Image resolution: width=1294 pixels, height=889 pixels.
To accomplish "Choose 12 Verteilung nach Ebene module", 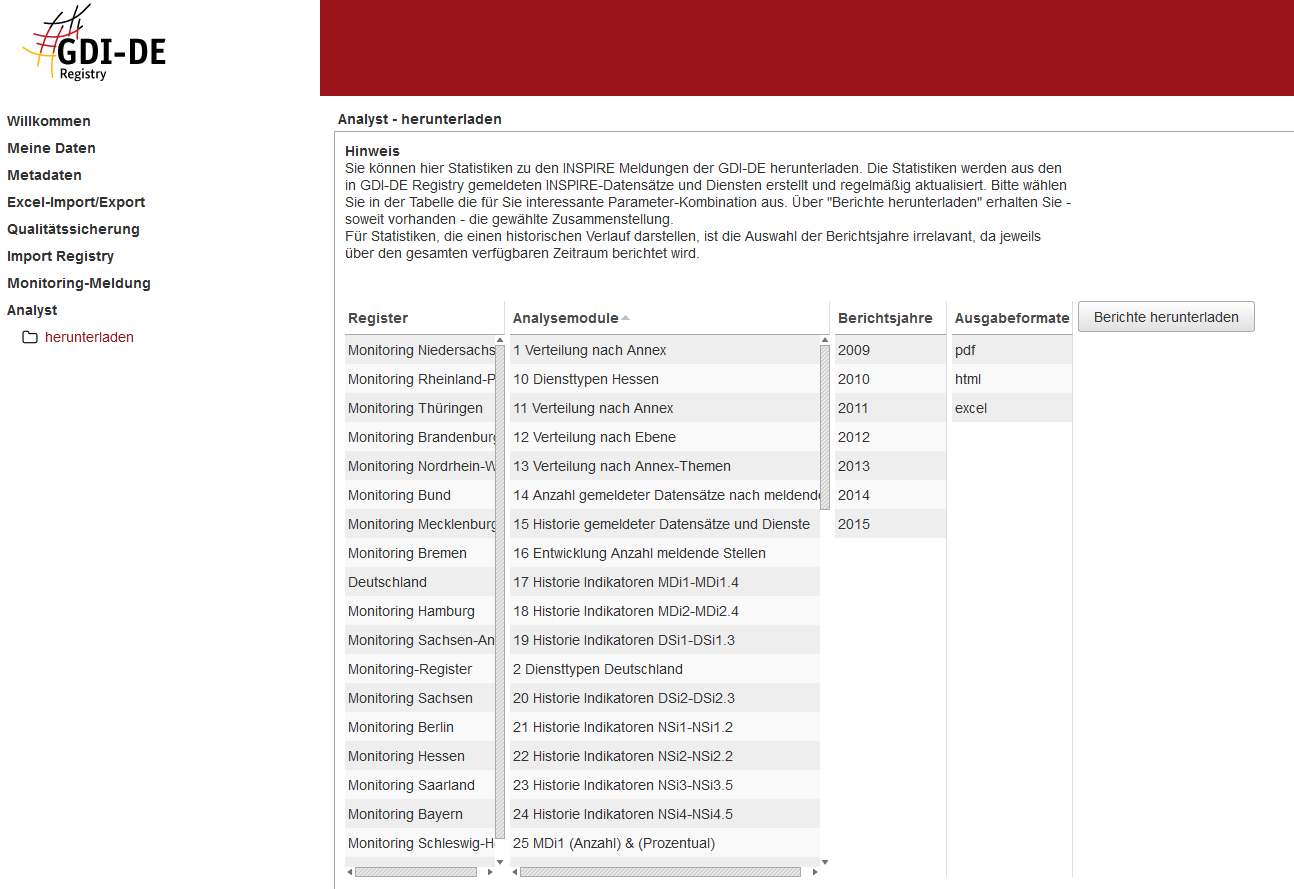I will 594,437.
